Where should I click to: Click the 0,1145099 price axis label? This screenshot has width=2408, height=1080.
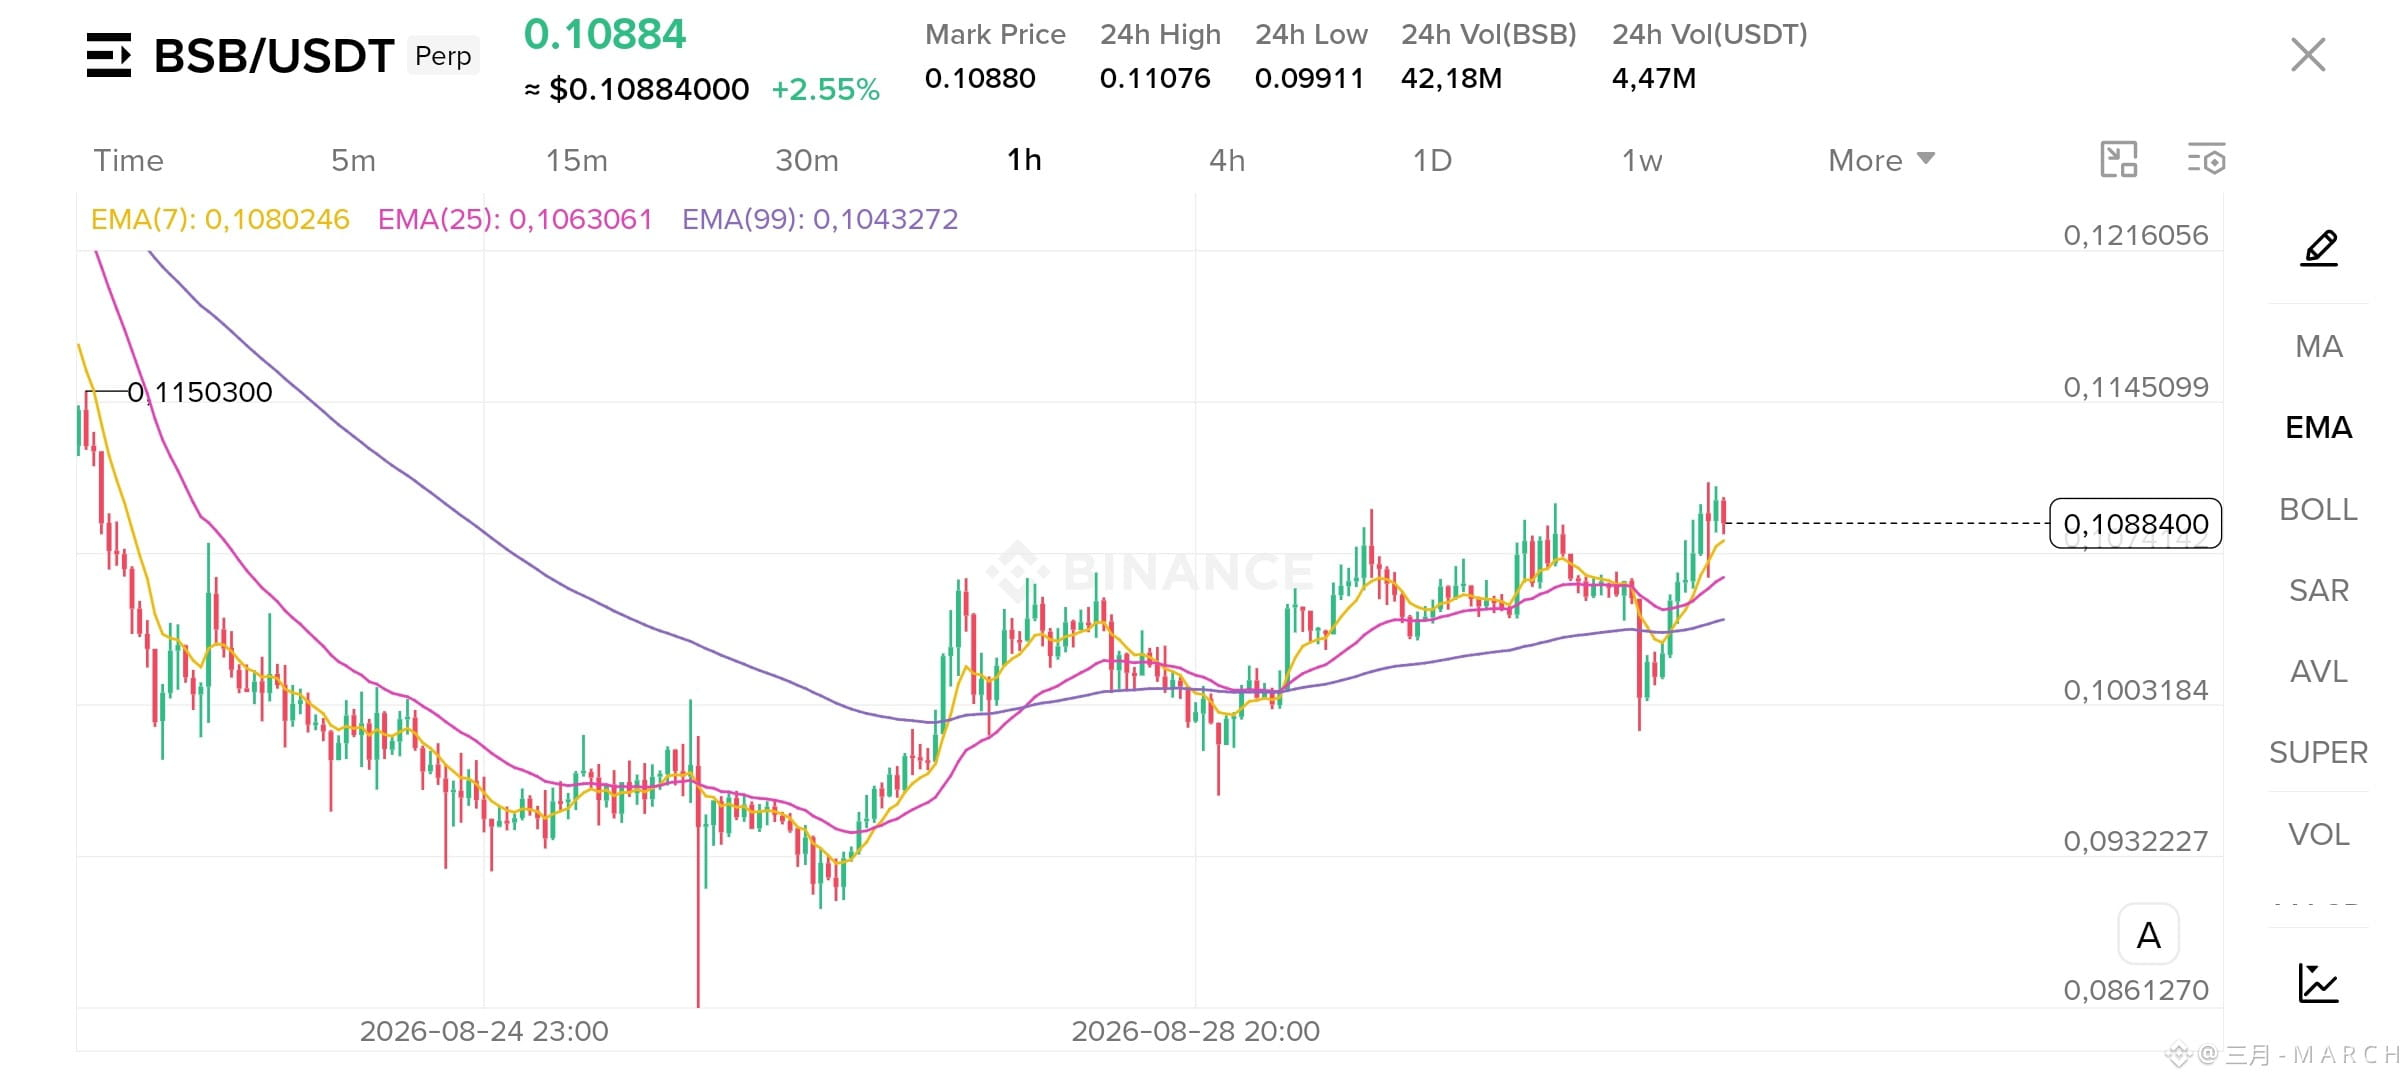coord(2136,387)
